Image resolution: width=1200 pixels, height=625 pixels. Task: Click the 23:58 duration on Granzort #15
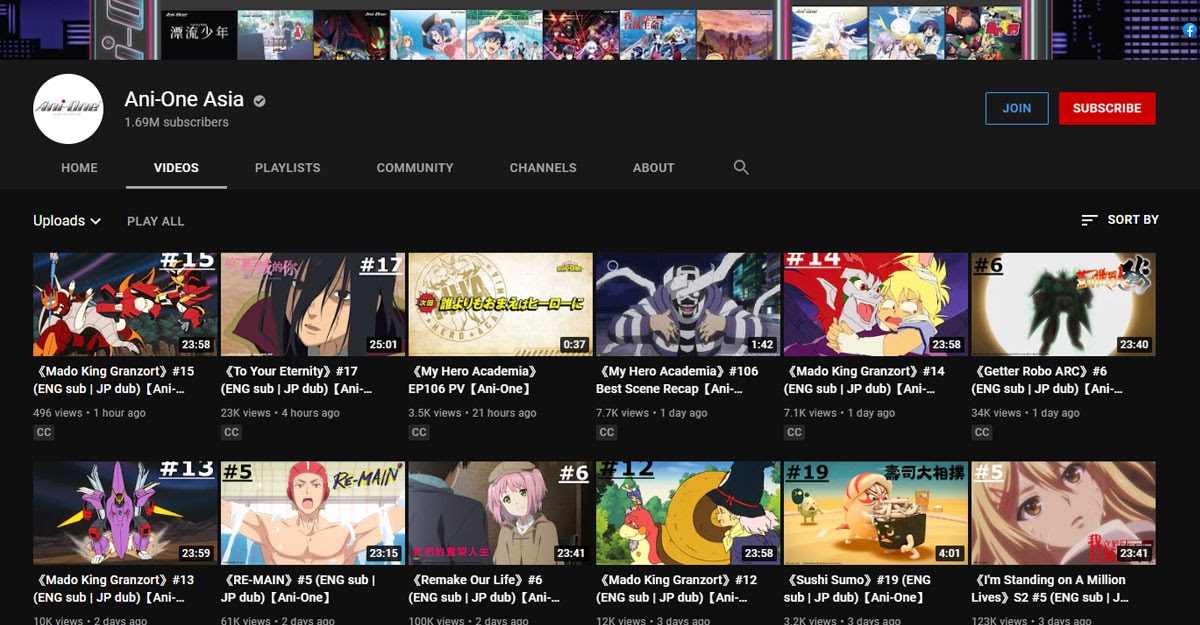pos(196,345)
